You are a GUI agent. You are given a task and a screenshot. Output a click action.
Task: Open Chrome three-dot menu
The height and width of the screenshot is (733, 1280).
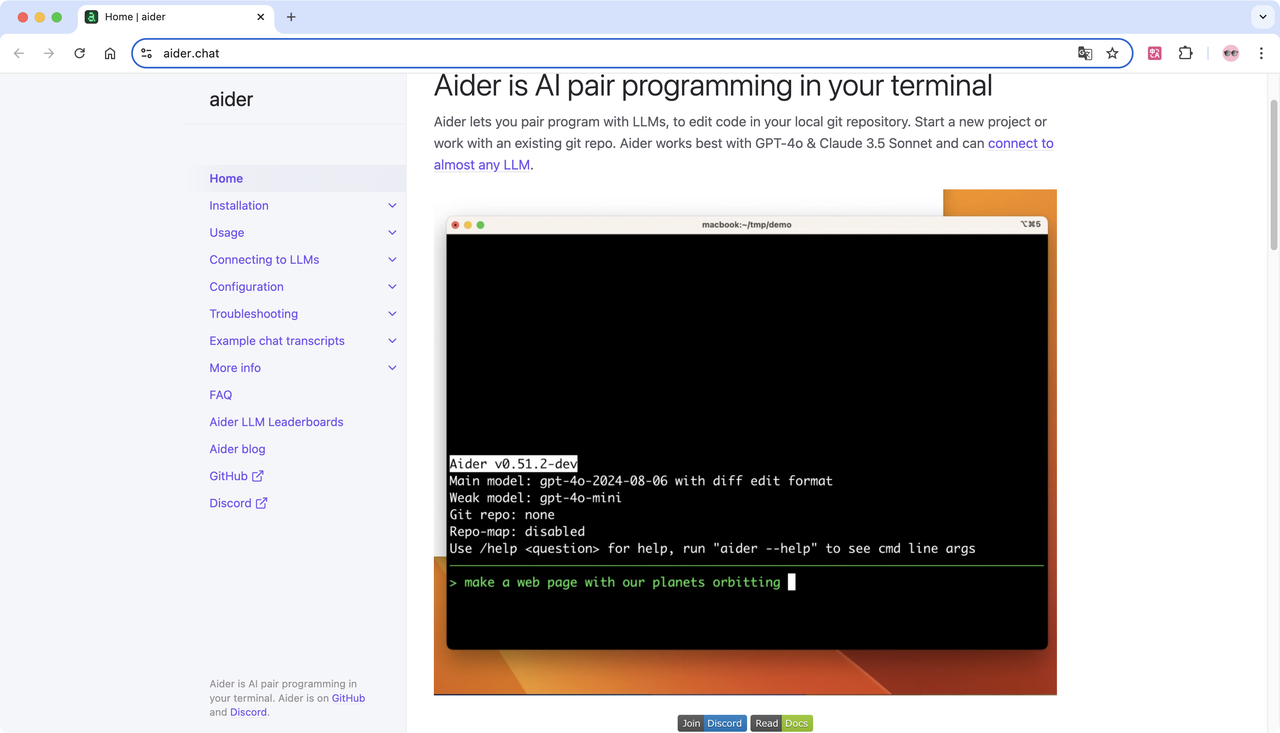tap(1261, 53)
